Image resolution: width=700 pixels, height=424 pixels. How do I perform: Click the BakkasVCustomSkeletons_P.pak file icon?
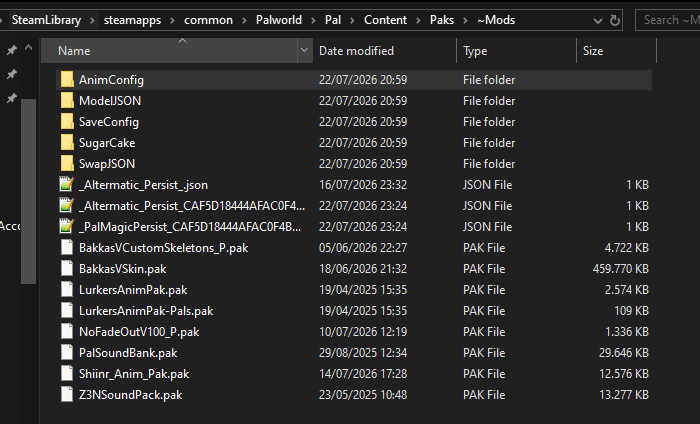pyautogui.click(x=67, y=247)
